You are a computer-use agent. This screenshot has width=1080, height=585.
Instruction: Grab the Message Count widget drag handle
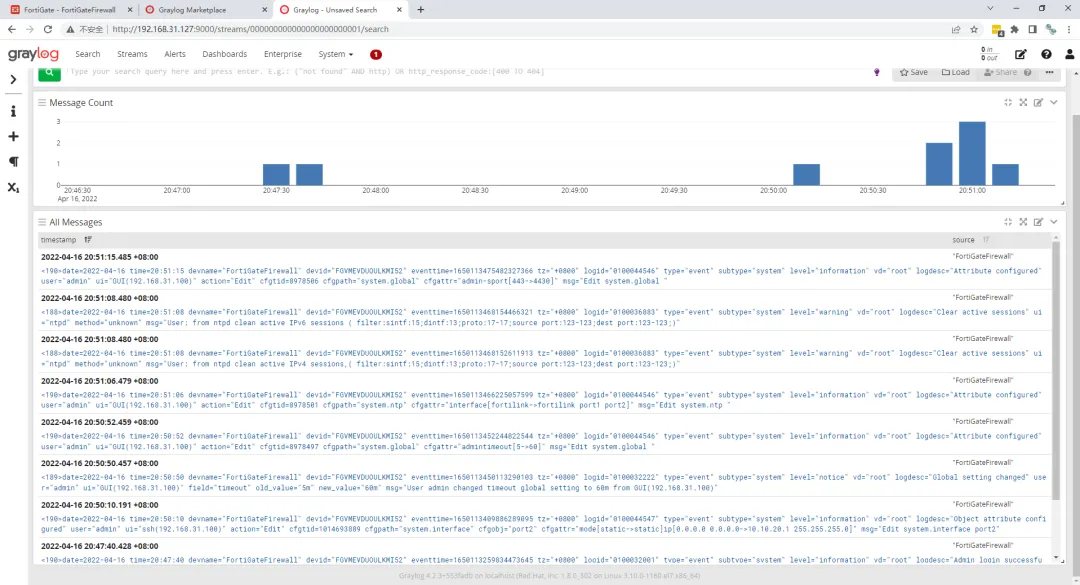click(42, 103)
